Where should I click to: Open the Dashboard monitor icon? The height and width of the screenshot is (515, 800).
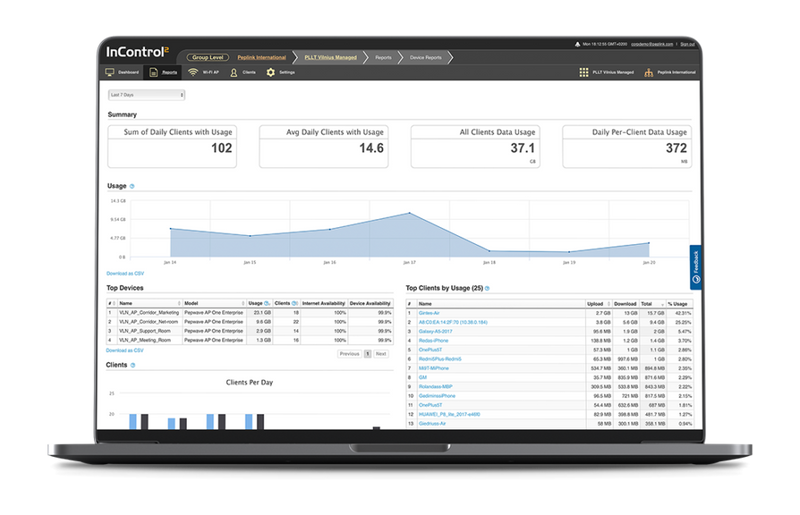[x=110, y=72]
